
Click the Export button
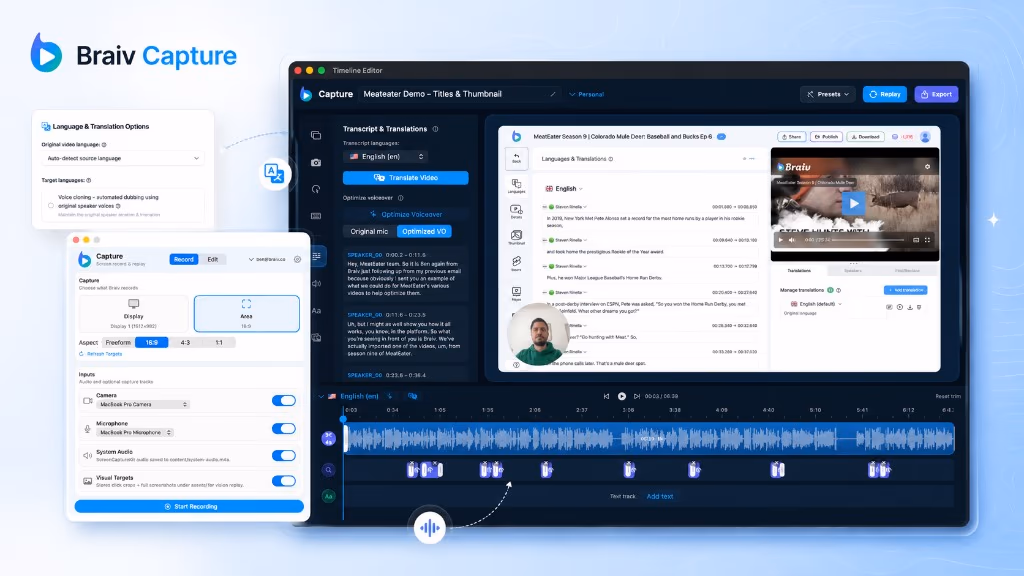coord(936,94)
